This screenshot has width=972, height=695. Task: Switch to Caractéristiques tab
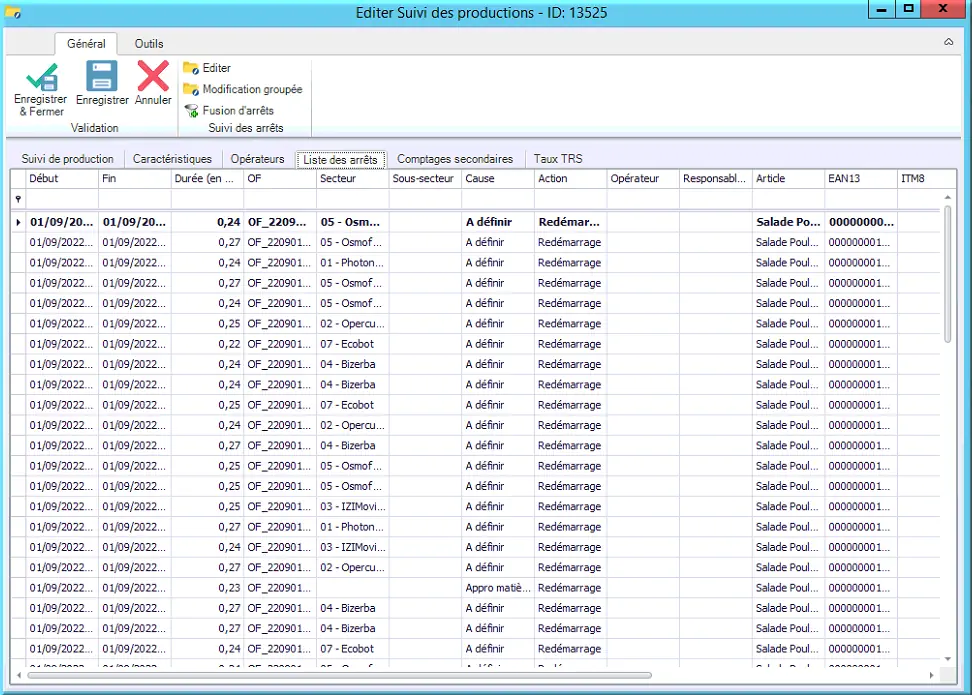[x=172, y=159]
